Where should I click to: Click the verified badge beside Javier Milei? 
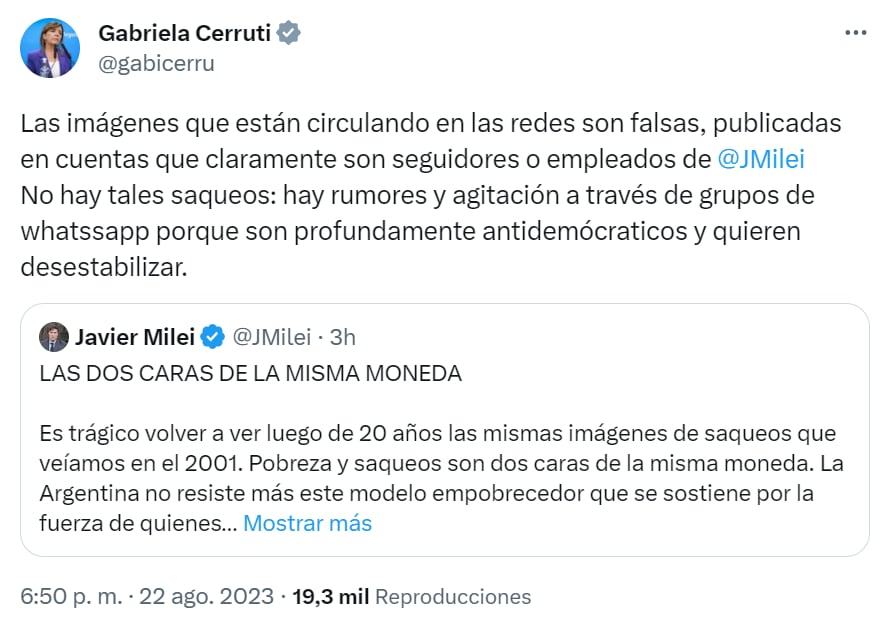click(212, 337)
